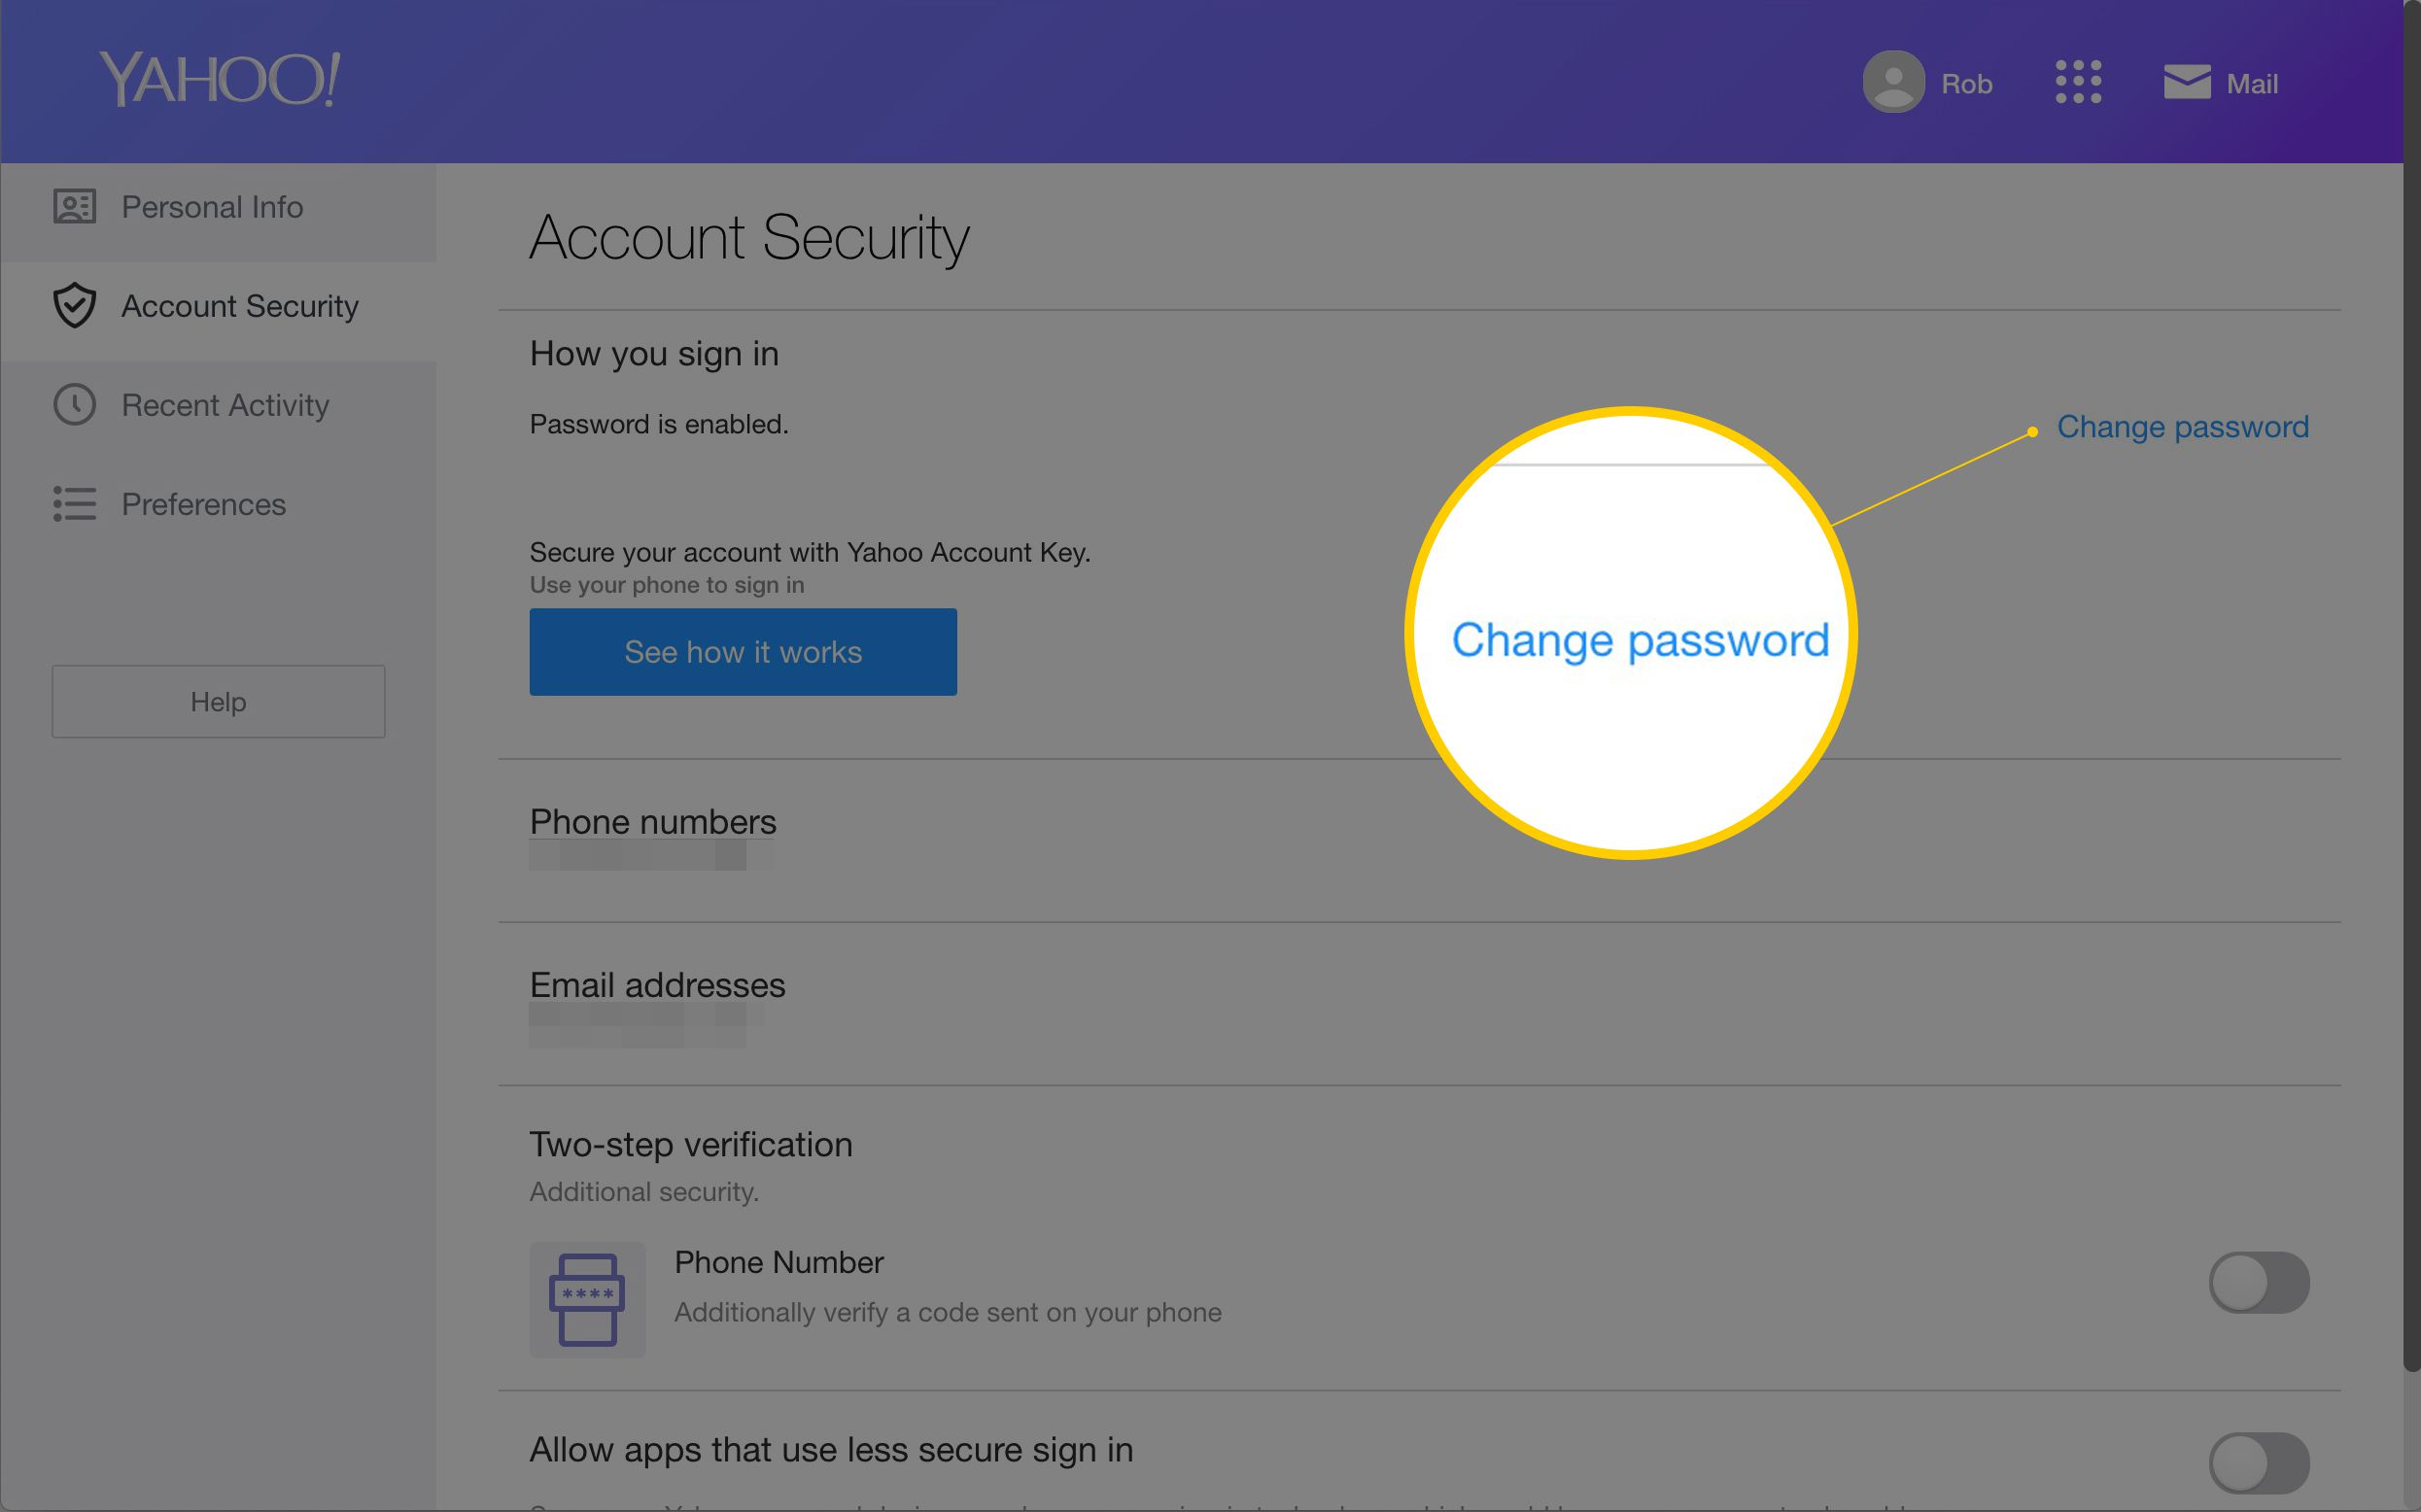
Task: Click the Personal Info sidebar icon
Action: [73, 204]
